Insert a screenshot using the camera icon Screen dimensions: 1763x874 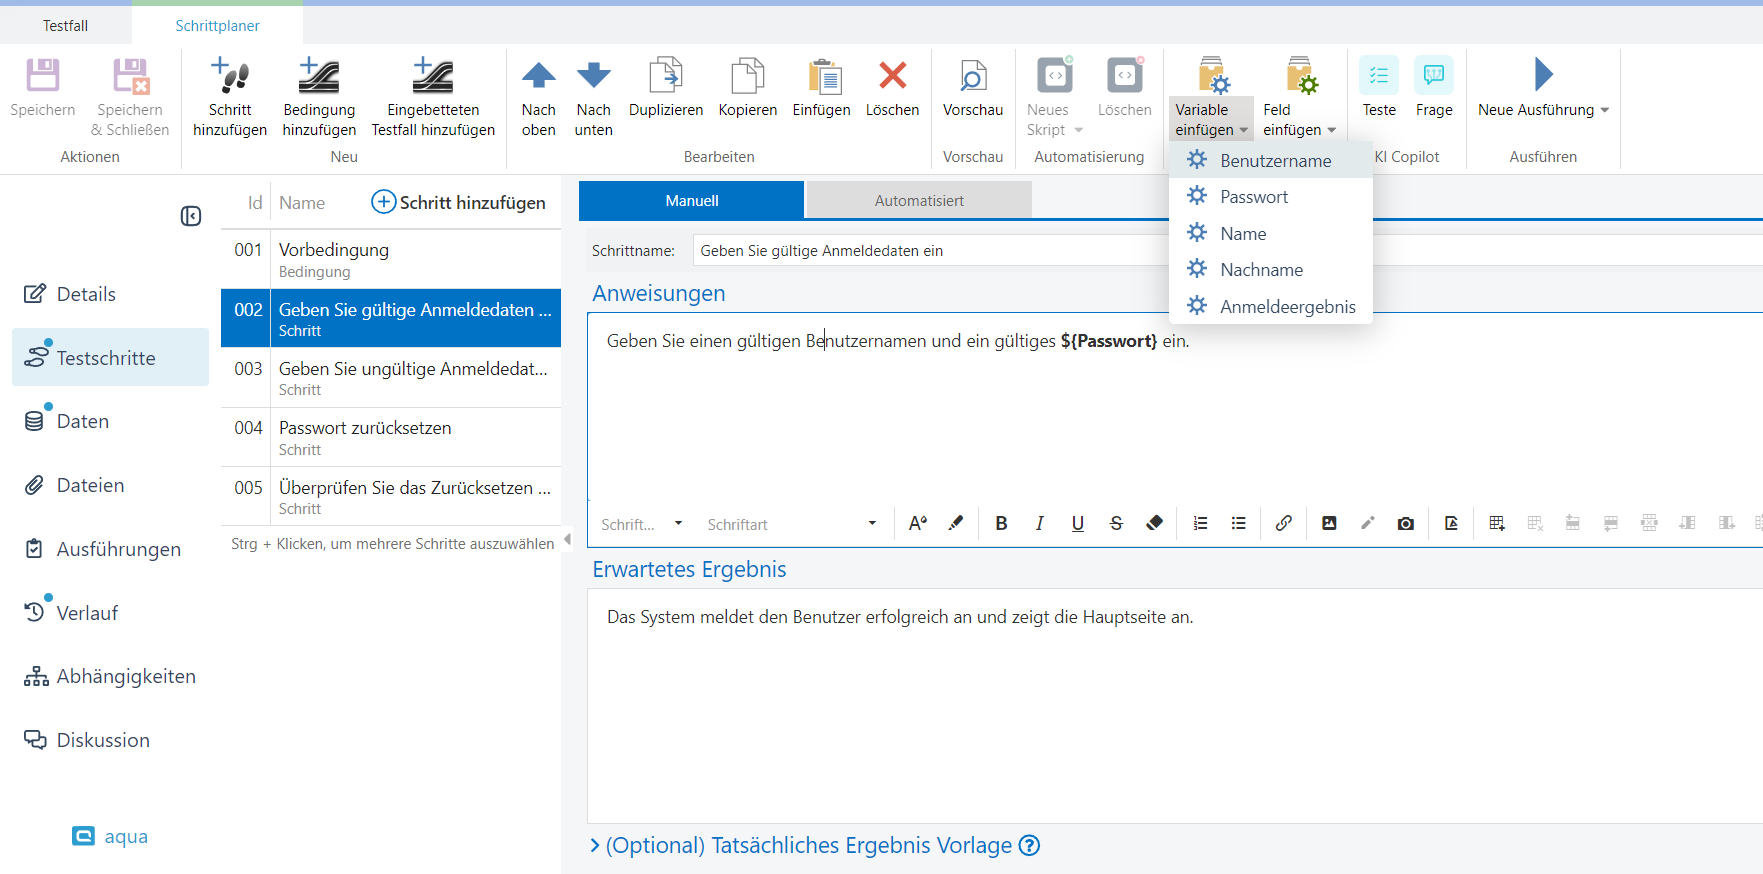pyautogui.click(x=1405, y=523)
